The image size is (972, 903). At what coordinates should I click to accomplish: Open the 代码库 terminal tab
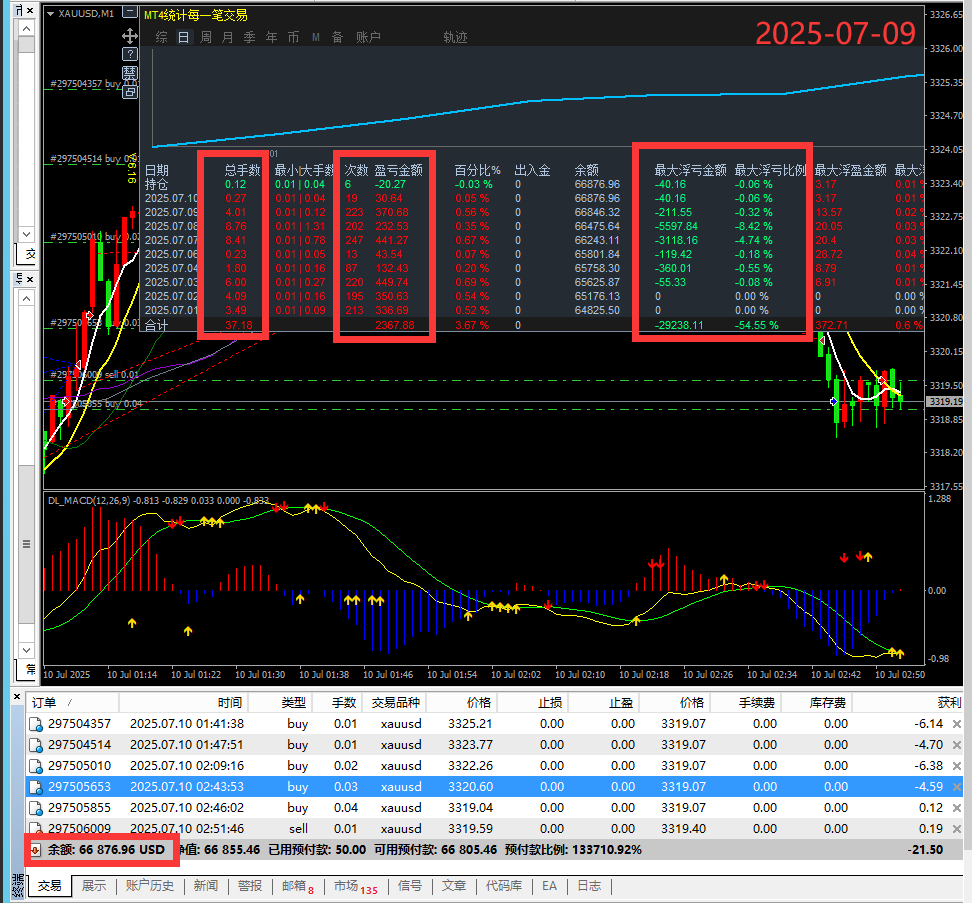click(x=504, y=886)
